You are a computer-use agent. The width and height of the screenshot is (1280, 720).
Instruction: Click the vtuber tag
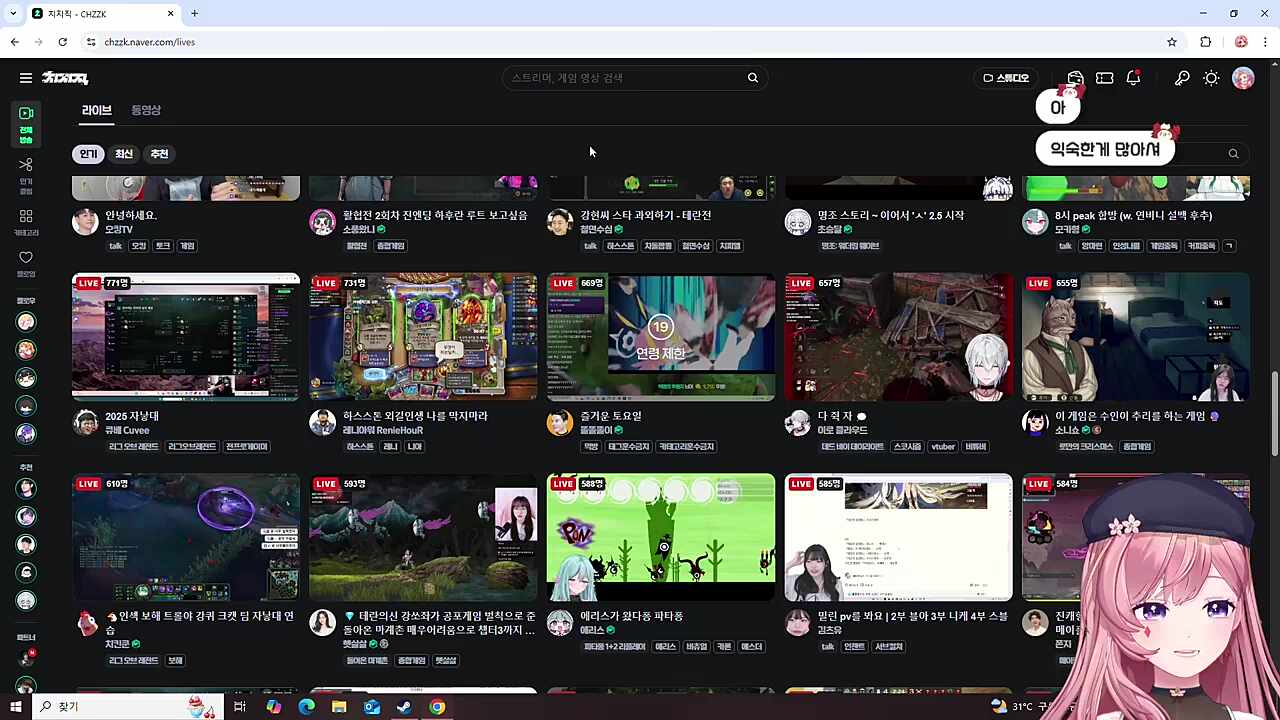click(942, 447)
